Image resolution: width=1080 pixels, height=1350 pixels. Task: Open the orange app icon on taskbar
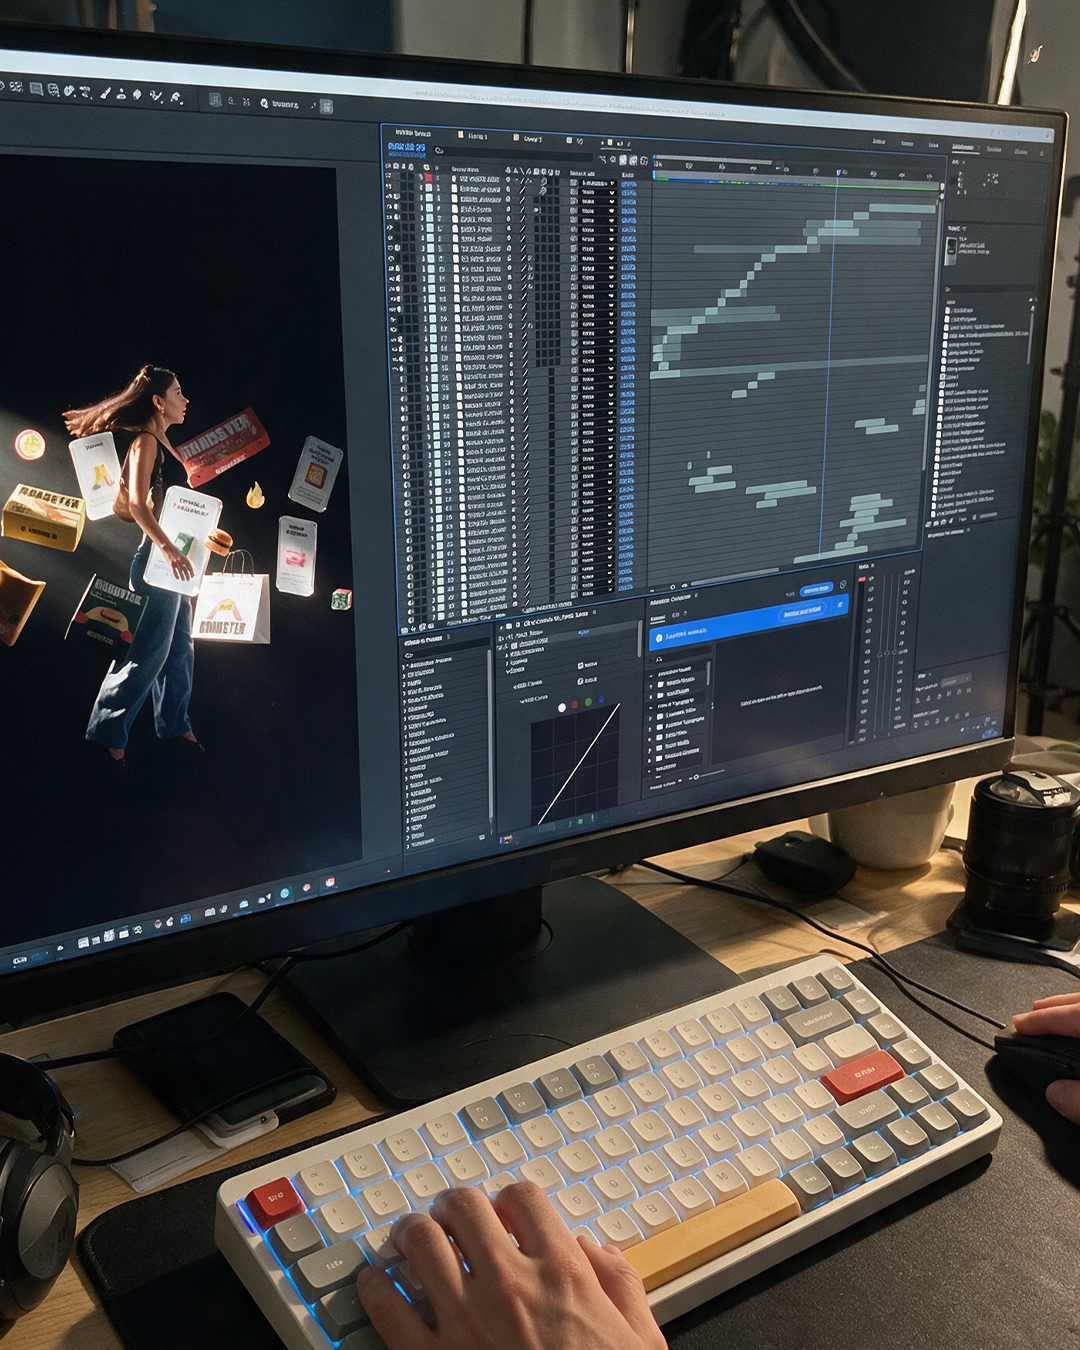coord(306,888)
